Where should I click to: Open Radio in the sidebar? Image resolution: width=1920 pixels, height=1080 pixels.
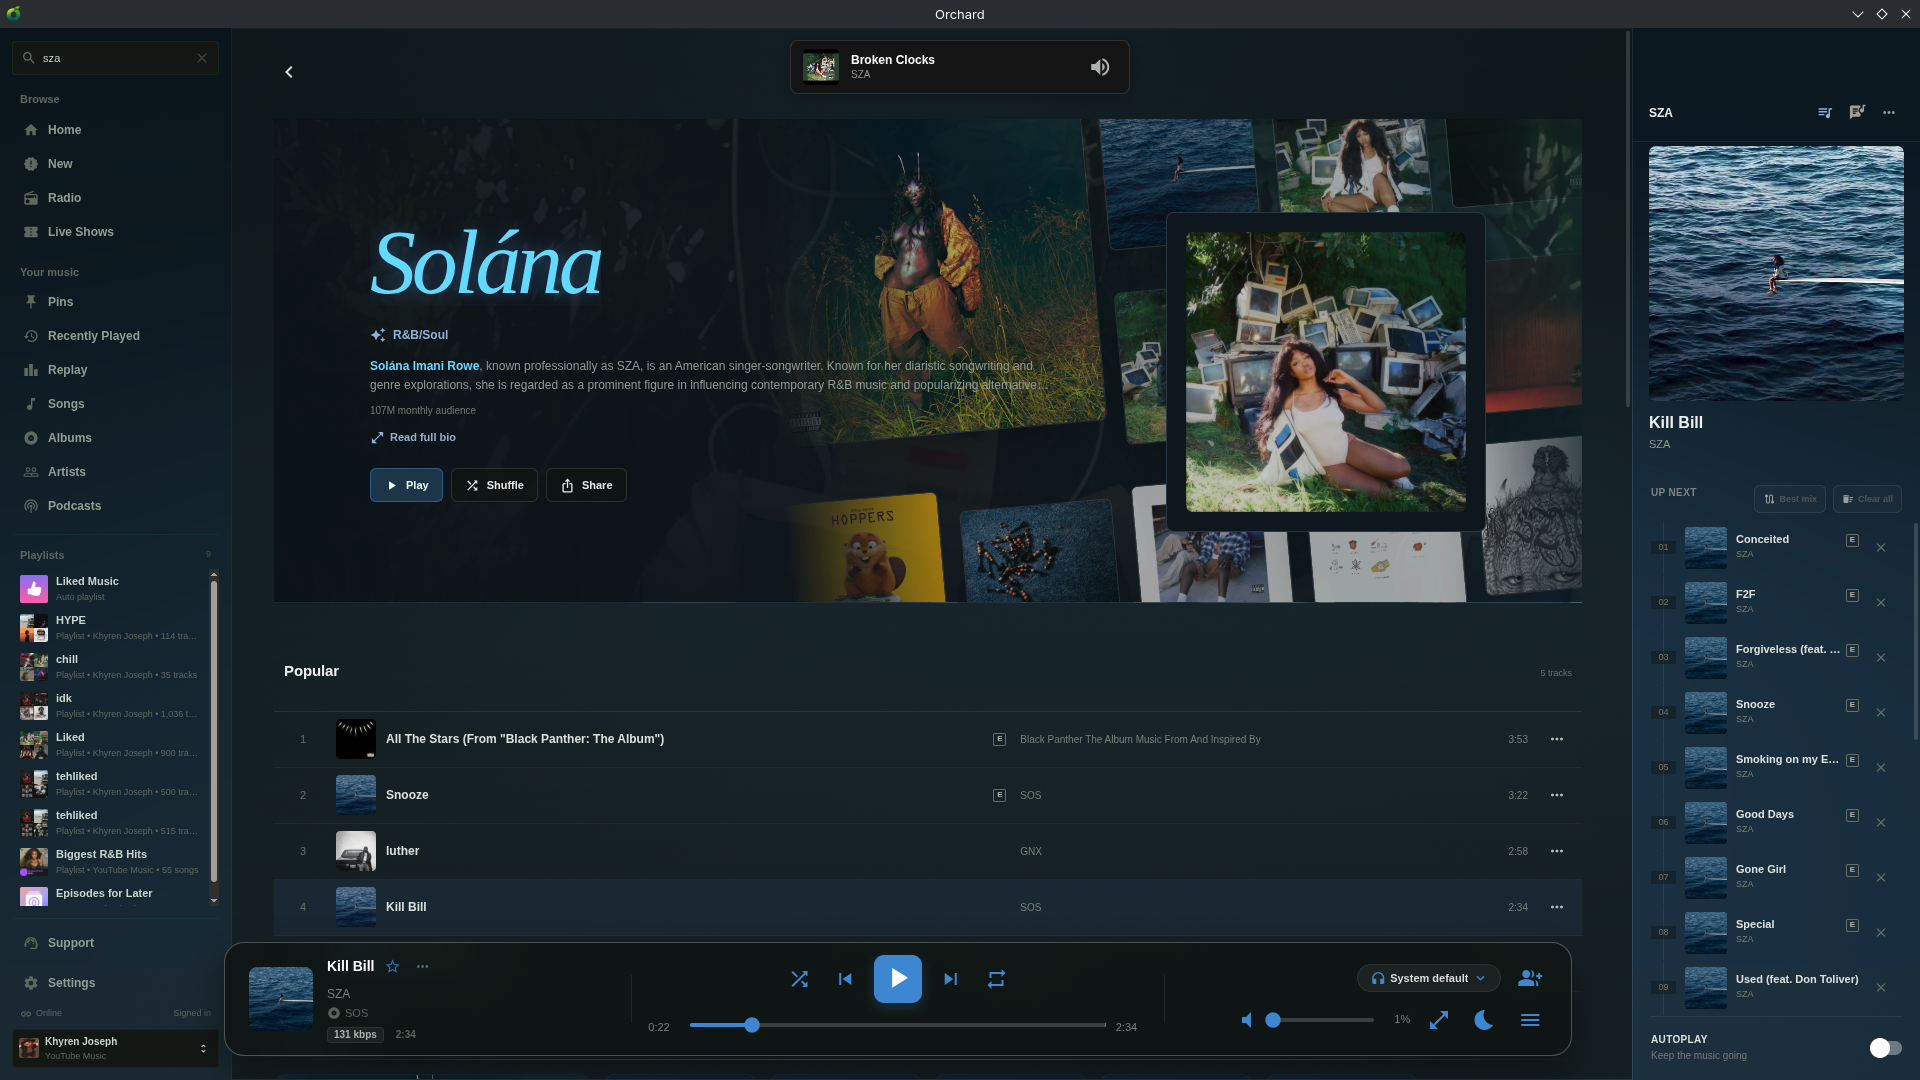pyautogui.click(x=115, y=198)
